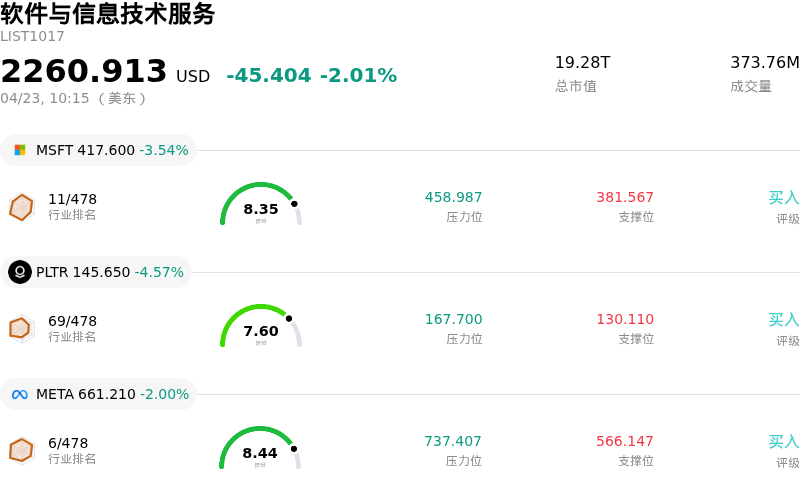Click the PLTR 7.60 score gauge
Viewport: 800px width, 488px height.
point(261,327)
